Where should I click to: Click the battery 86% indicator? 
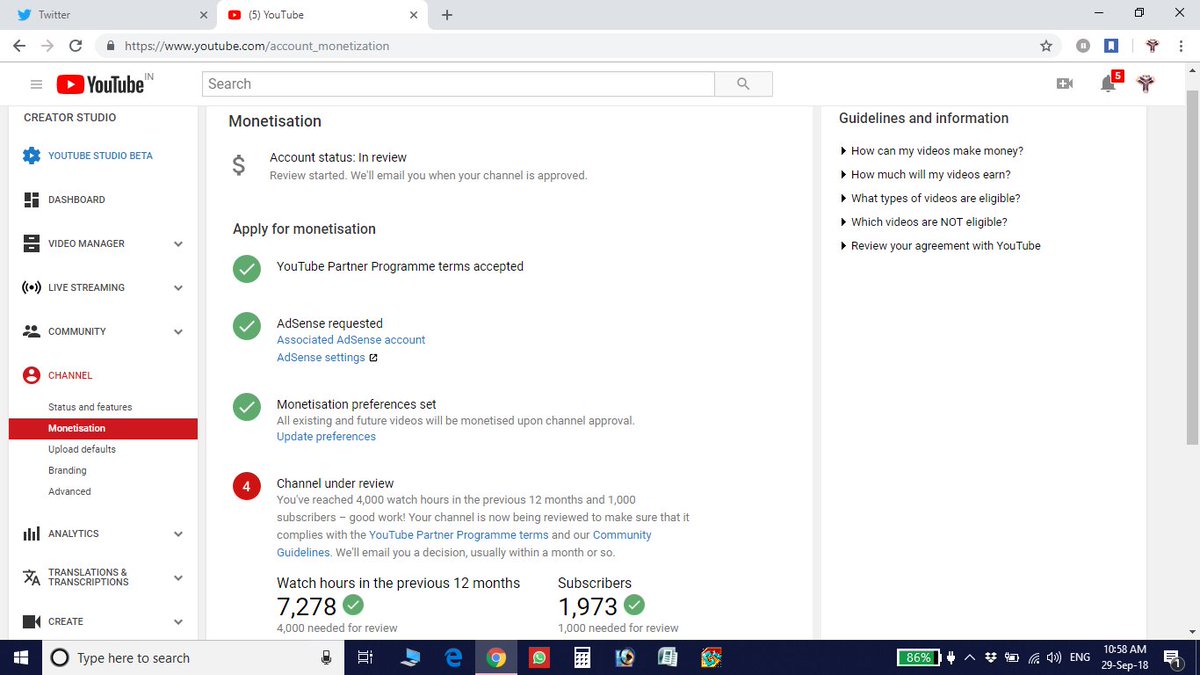918,657
